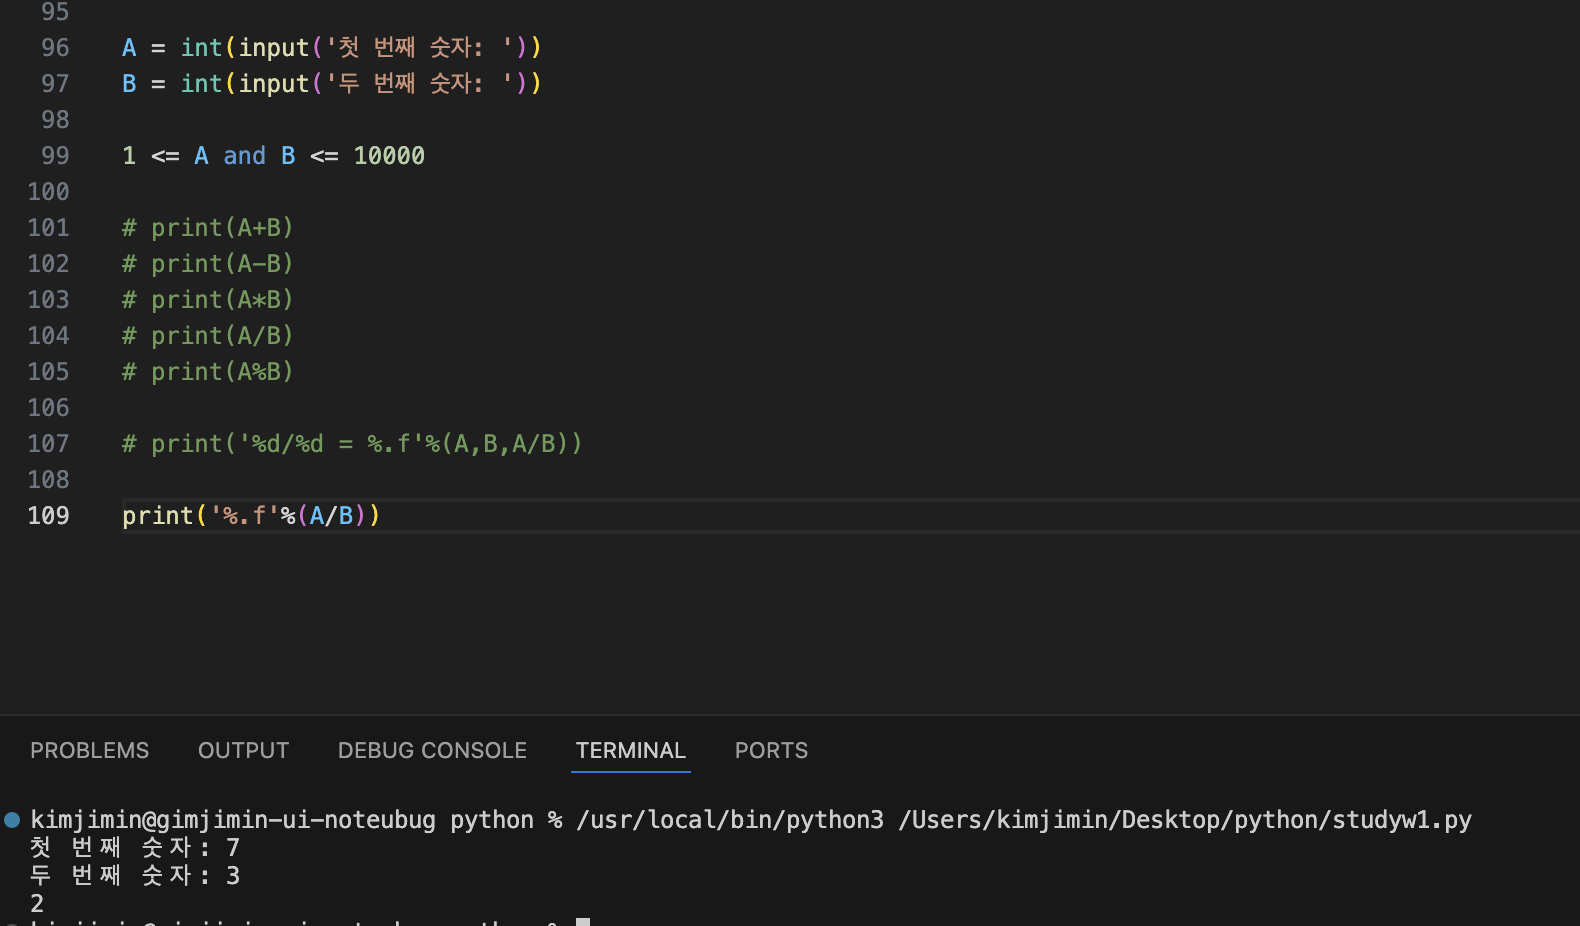Viewport: 1580px width, 926px height.
Task: Click the blue terminal command status dot
Action: point(12,820)
